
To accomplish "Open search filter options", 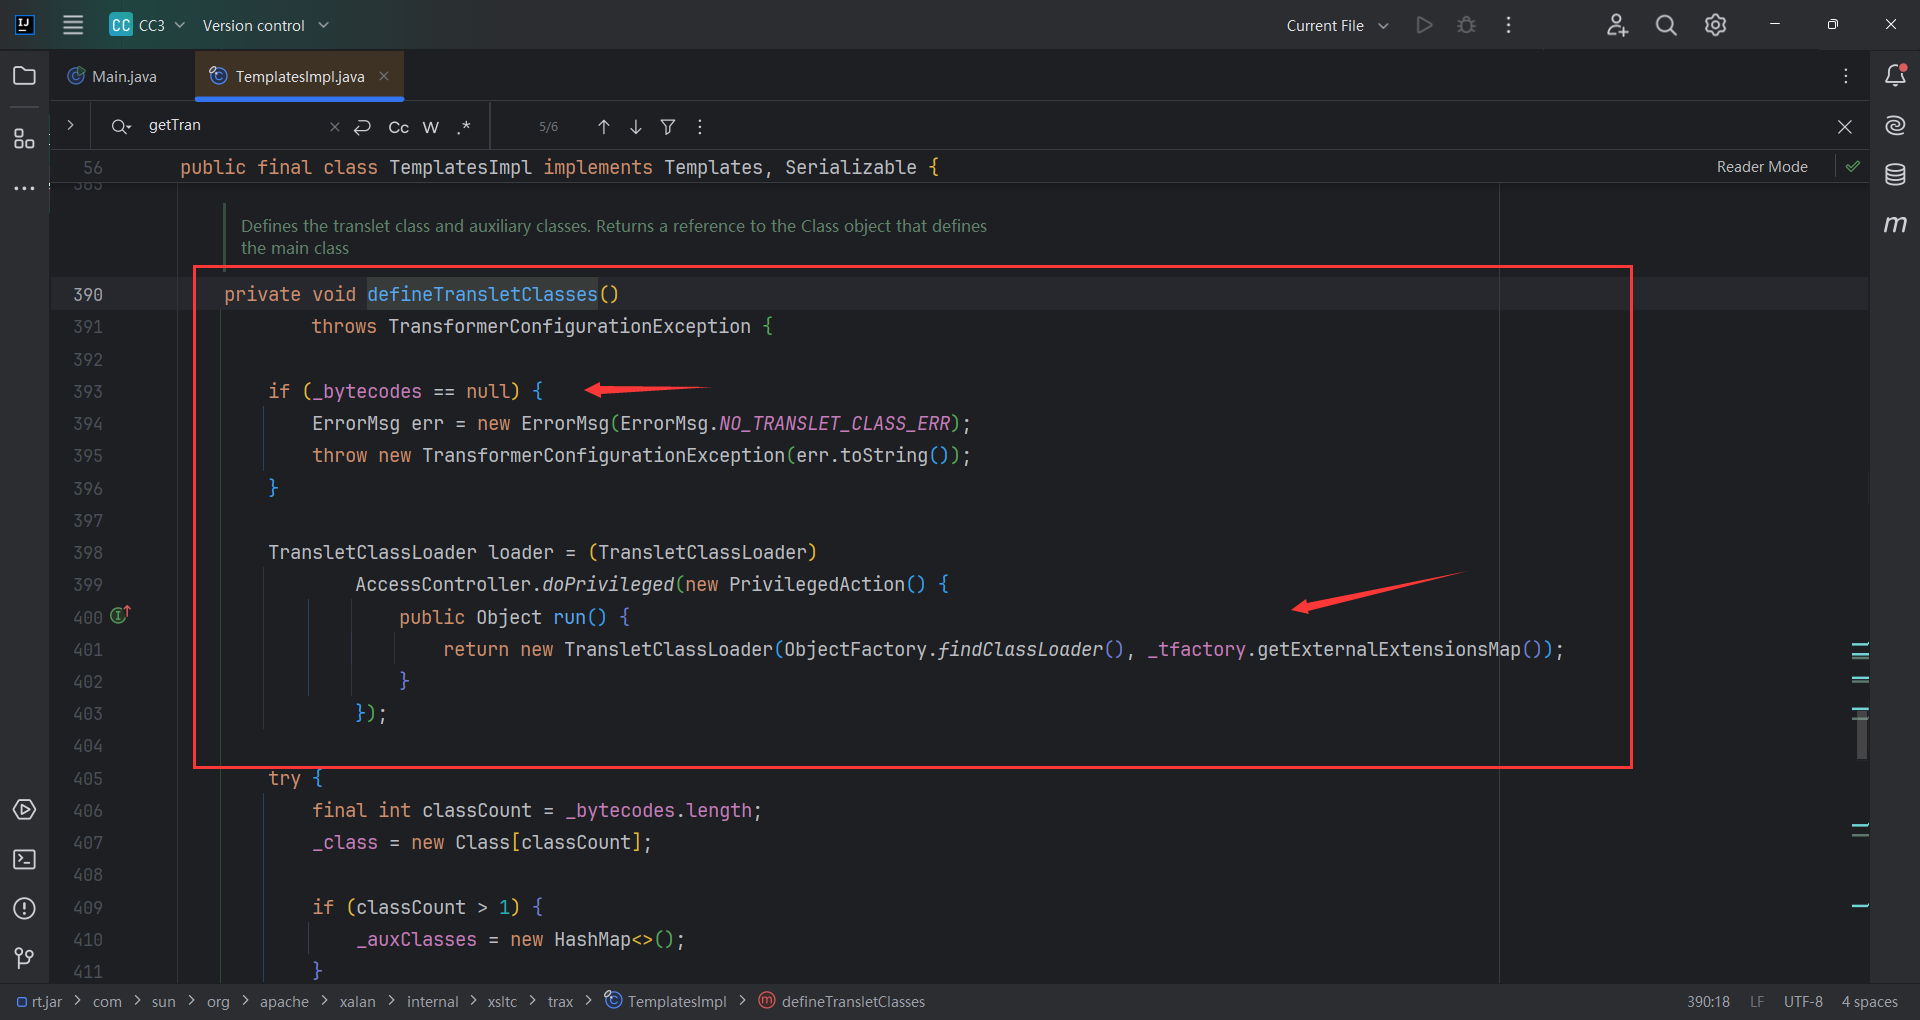I will click(x=668, y=127).
